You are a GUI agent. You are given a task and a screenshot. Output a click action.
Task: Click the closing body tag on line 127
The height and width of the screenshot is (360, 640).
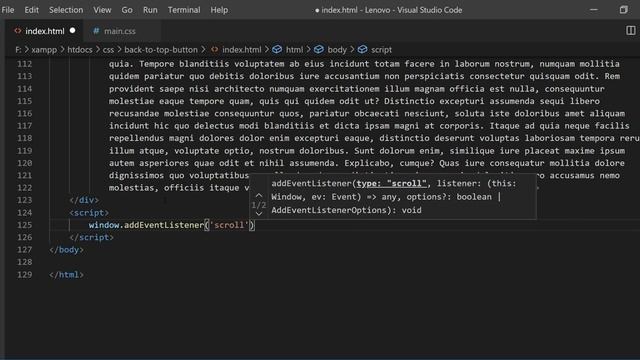coord(67,250)
